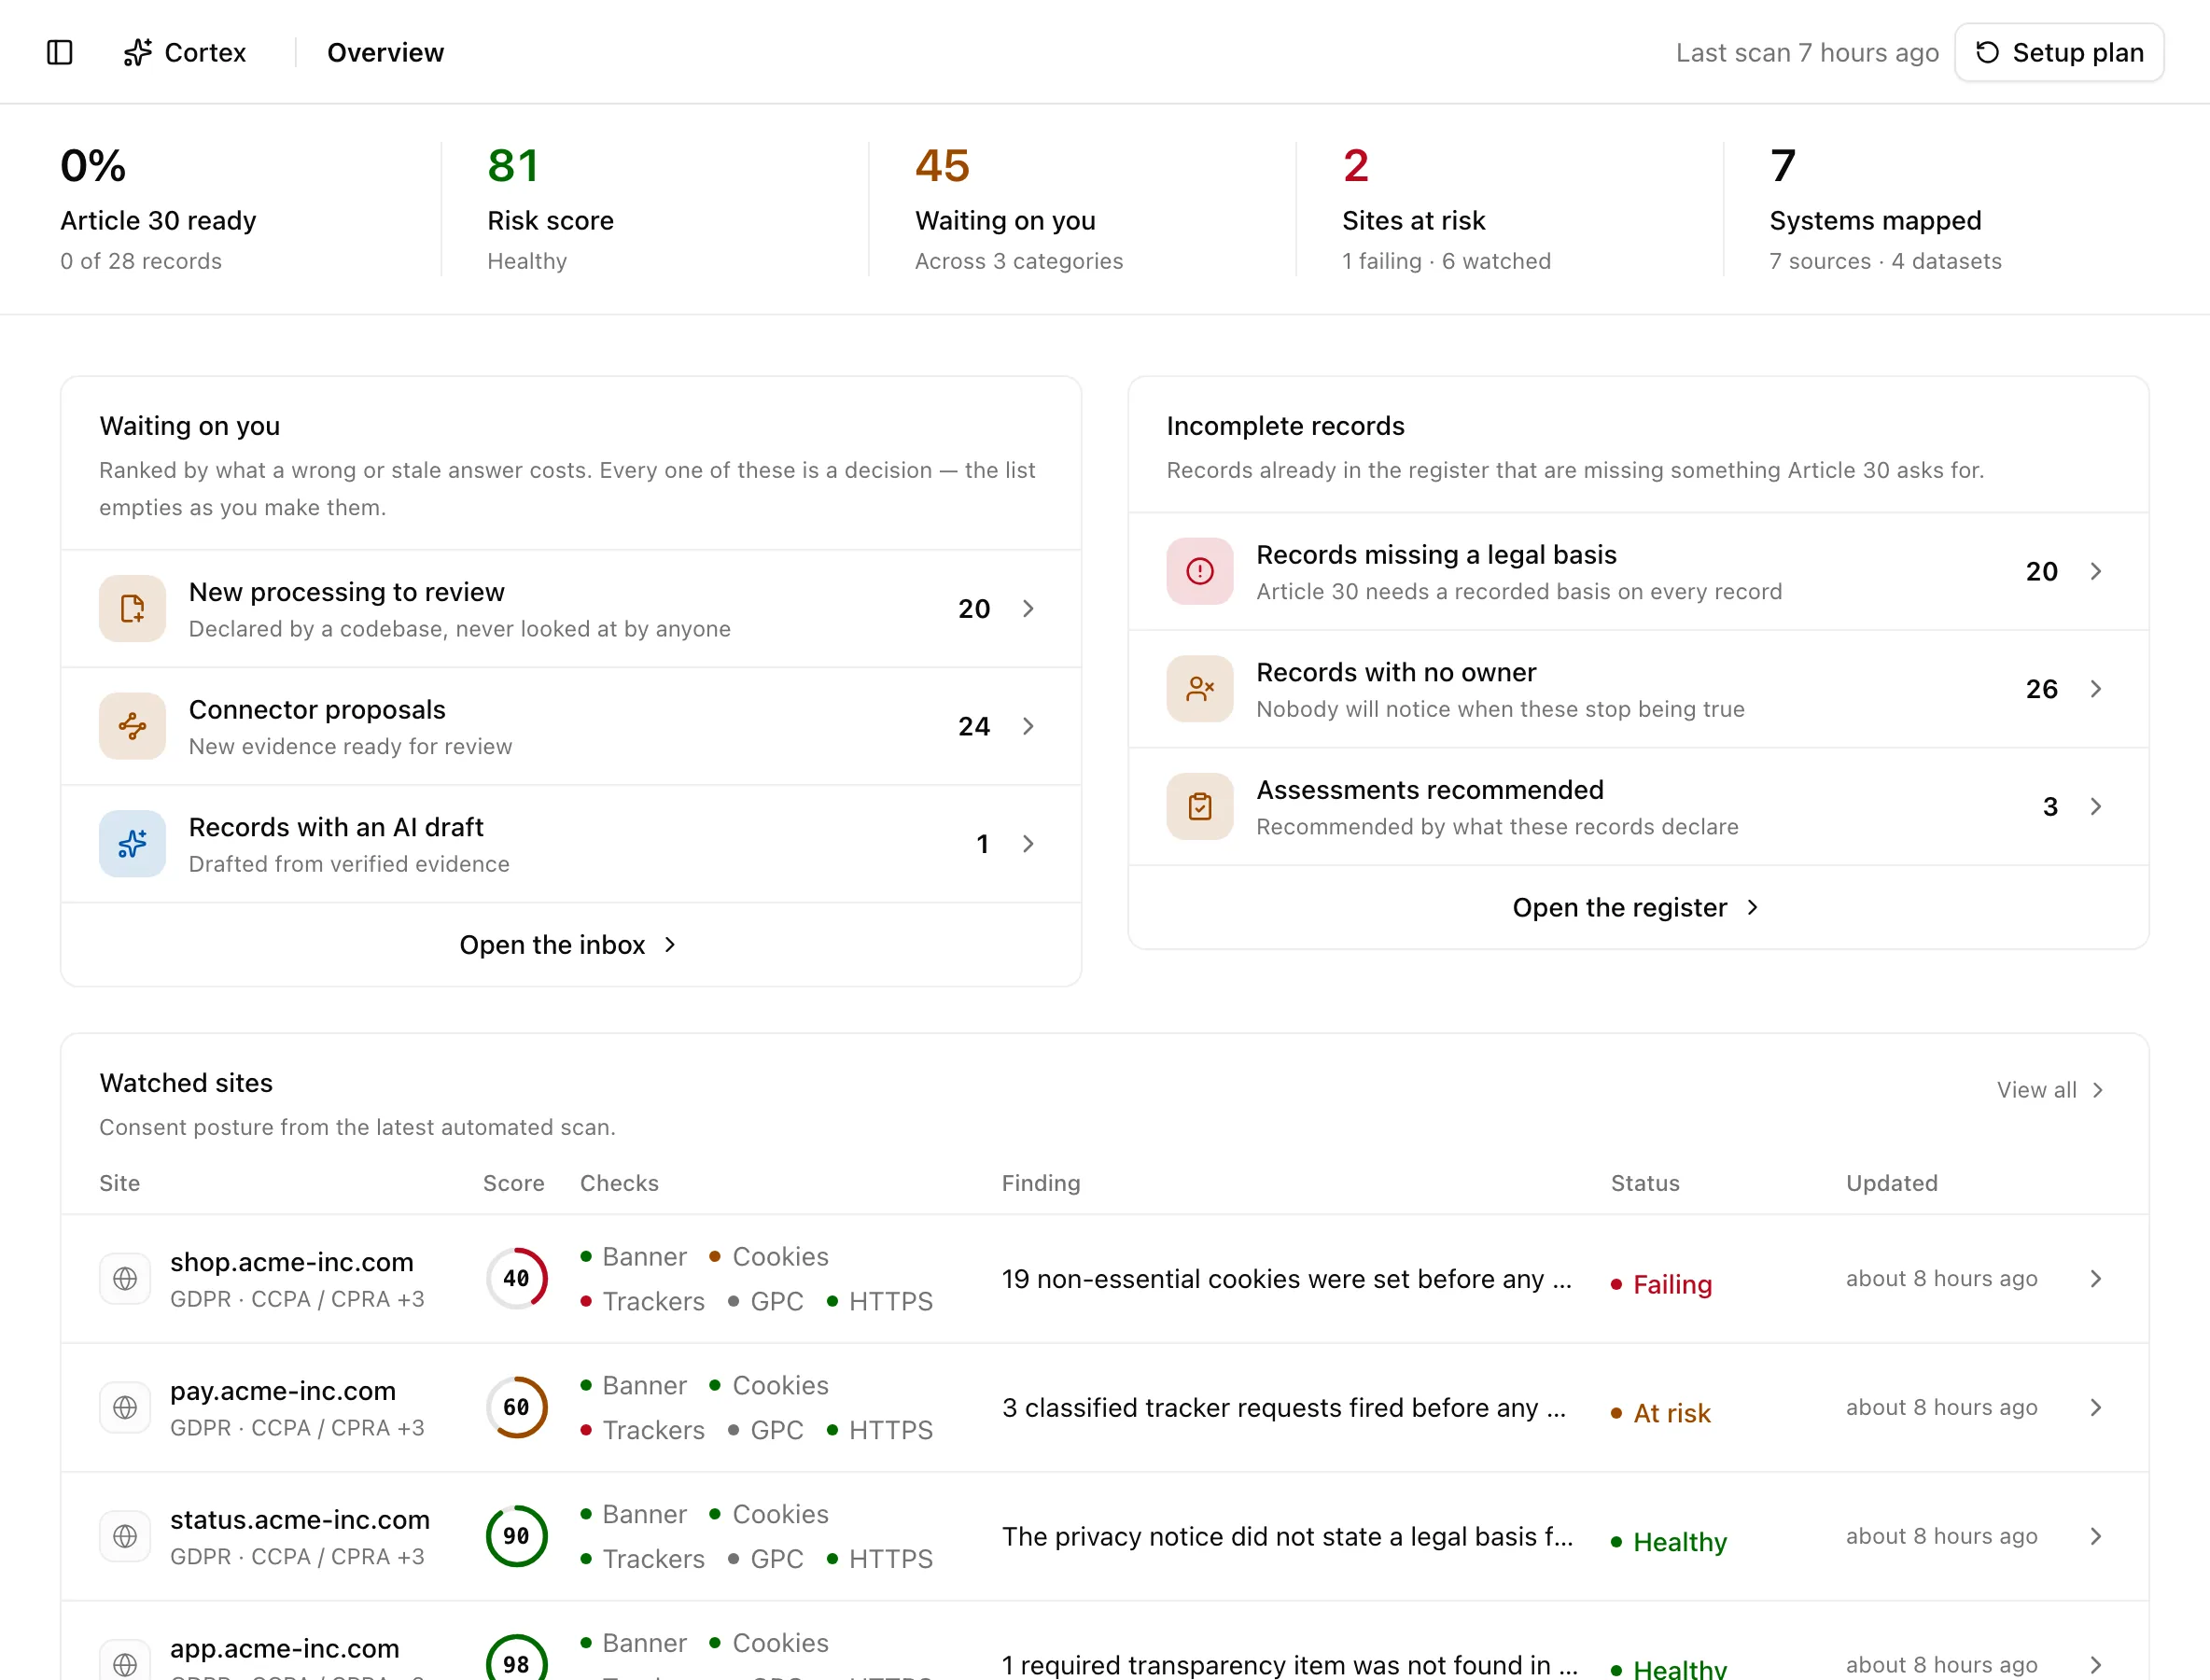Open status.acme-inc.com row chevron
The image size is (2210, 1680).
click(x=2096, y=1536)
